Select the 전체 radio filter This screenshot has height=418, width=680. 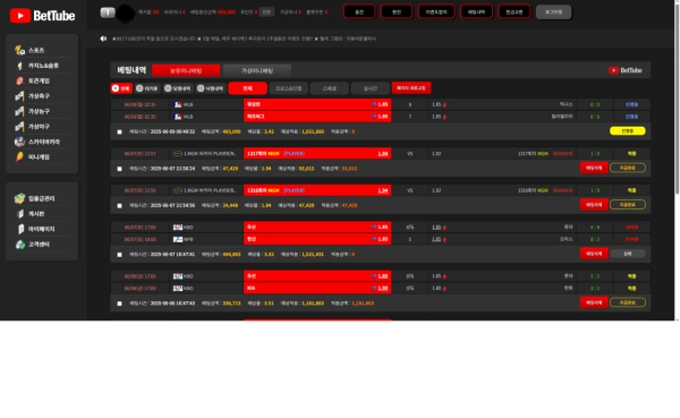(x=116, y=88)
